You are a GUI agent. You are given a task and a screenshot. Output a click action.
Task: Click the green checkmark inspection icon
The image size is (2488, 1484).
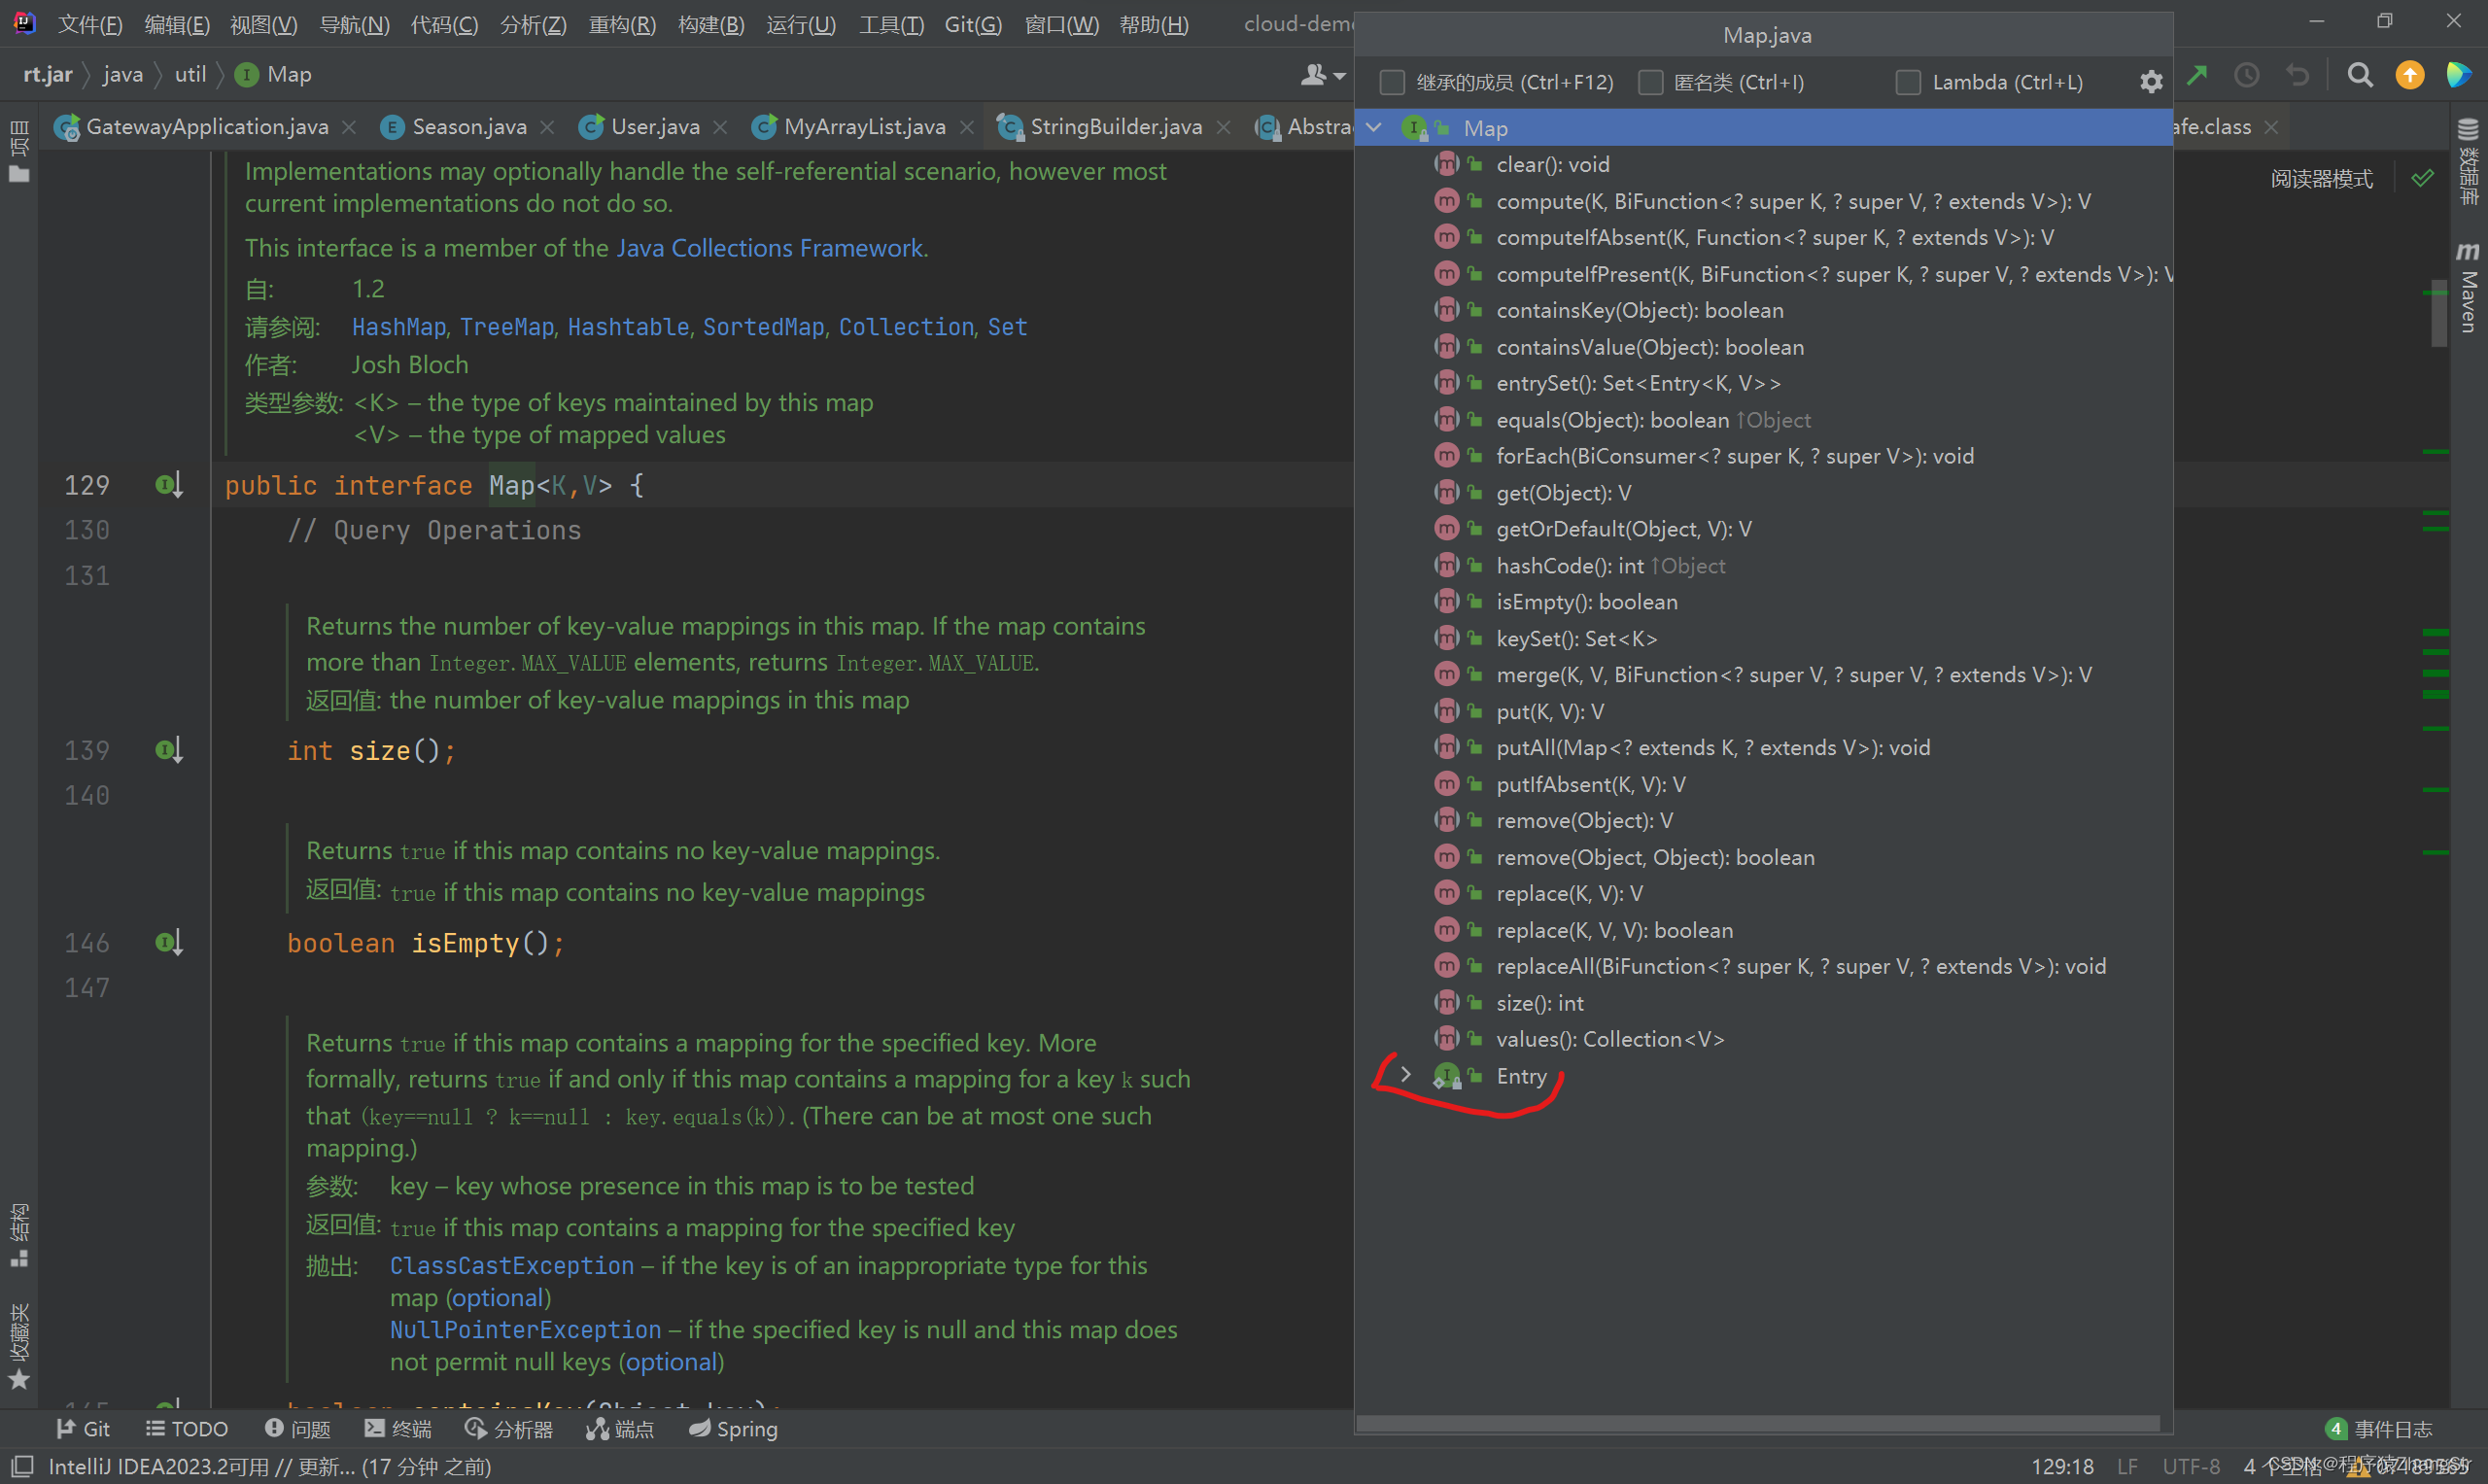[x=2422, y=179]
